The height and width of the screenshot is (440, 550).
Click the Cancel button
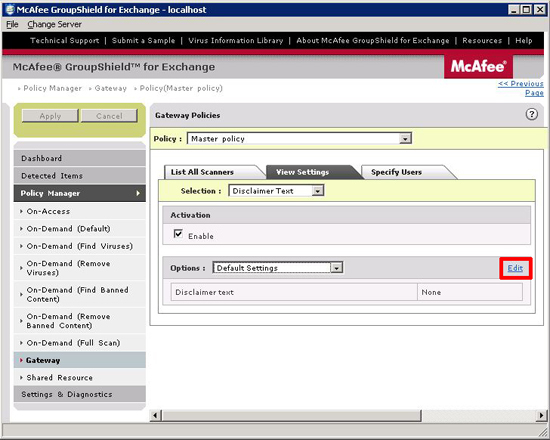pyautogui.click(x=109, y=116)
